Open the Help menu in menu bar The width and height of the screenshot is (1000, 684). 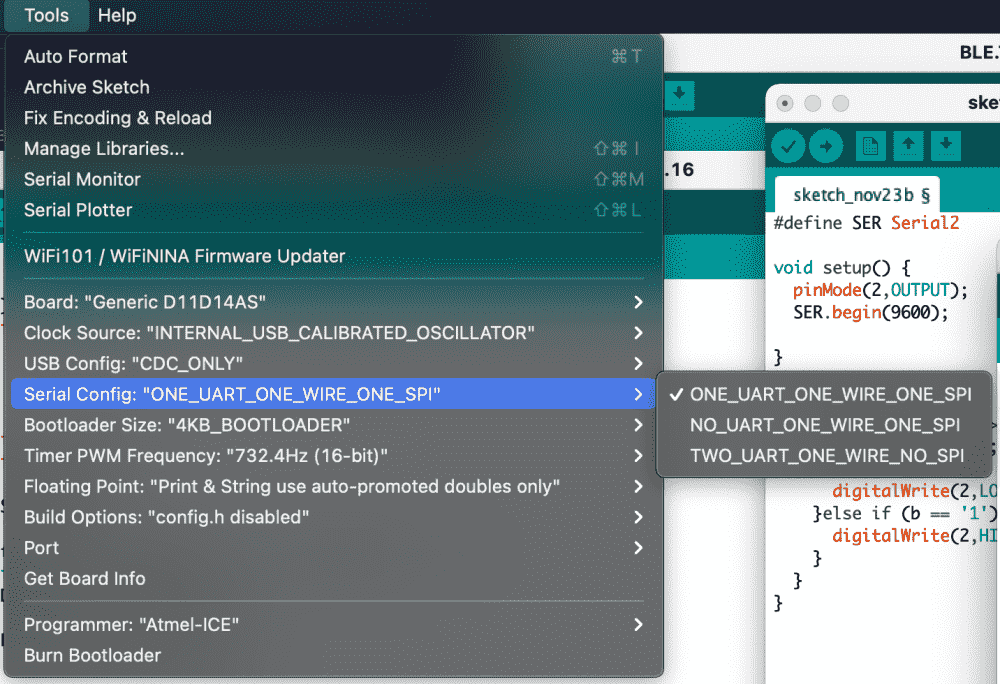click(x=117, y=15)
